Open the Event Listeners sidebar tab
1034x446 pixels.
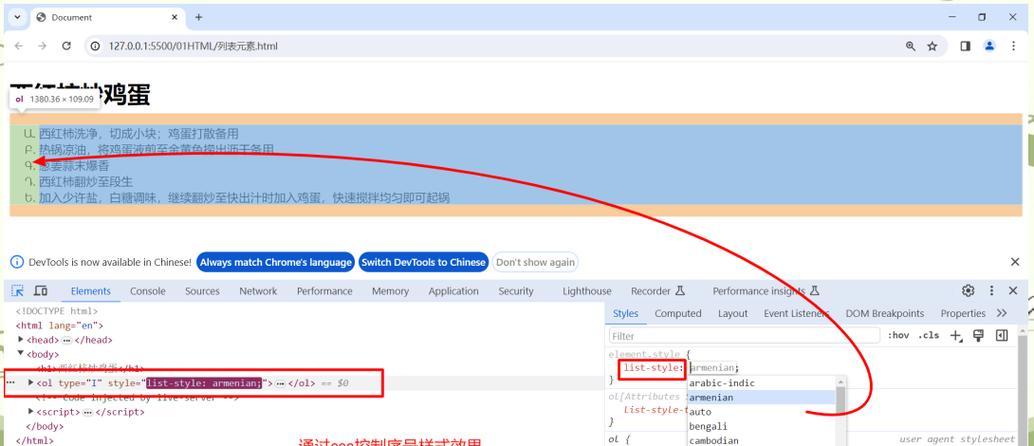point(797,313)
